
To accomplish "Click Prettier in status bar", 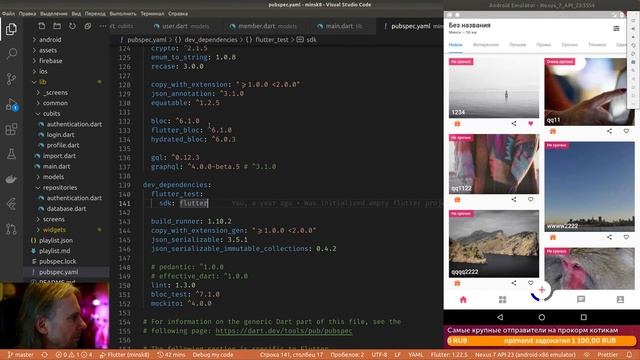I will (x=607, y=355).
